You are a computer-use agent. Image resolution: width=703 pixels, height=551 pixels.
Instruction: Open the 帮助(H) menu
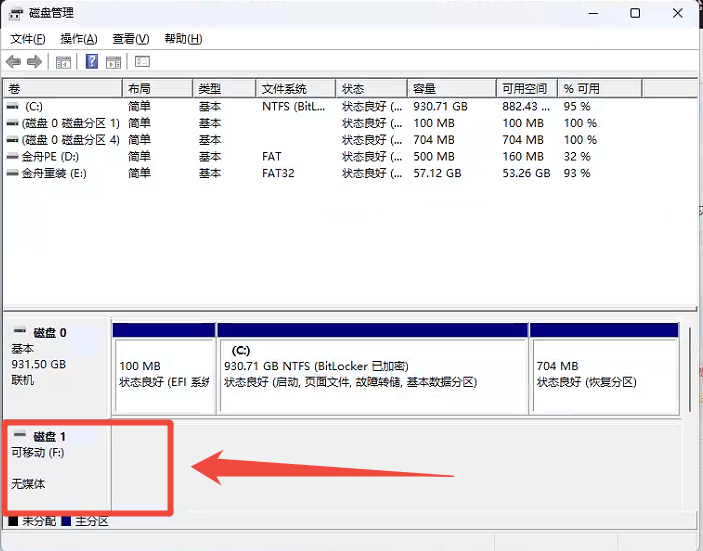[x=183, y=39]
